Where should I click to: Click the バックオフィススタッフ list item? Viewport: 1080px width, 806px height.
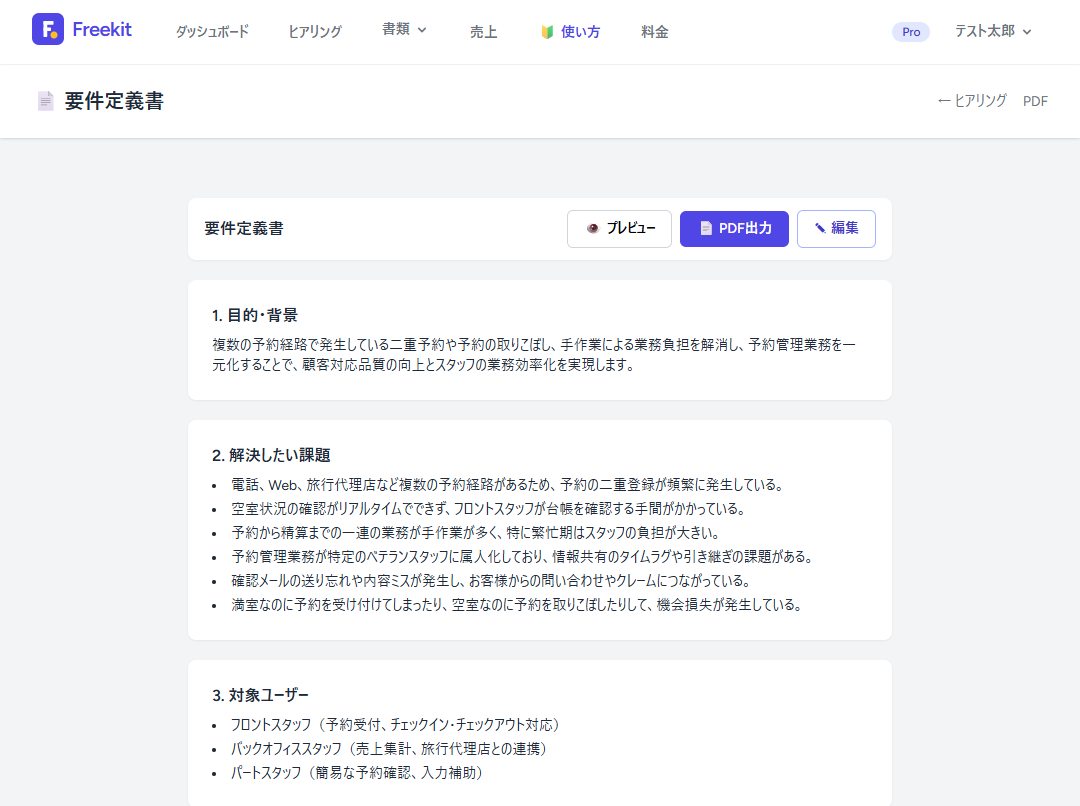[388, 749]
